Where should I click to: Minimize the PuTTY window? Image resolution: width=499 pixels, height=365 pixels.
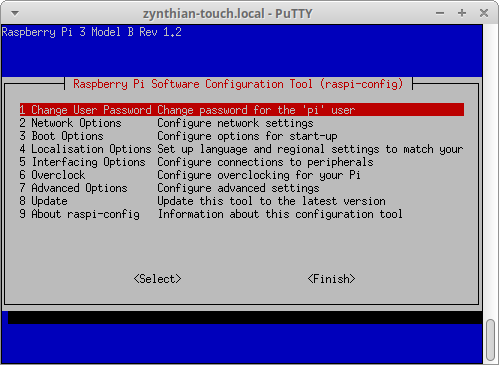click(x=440, y=13)
